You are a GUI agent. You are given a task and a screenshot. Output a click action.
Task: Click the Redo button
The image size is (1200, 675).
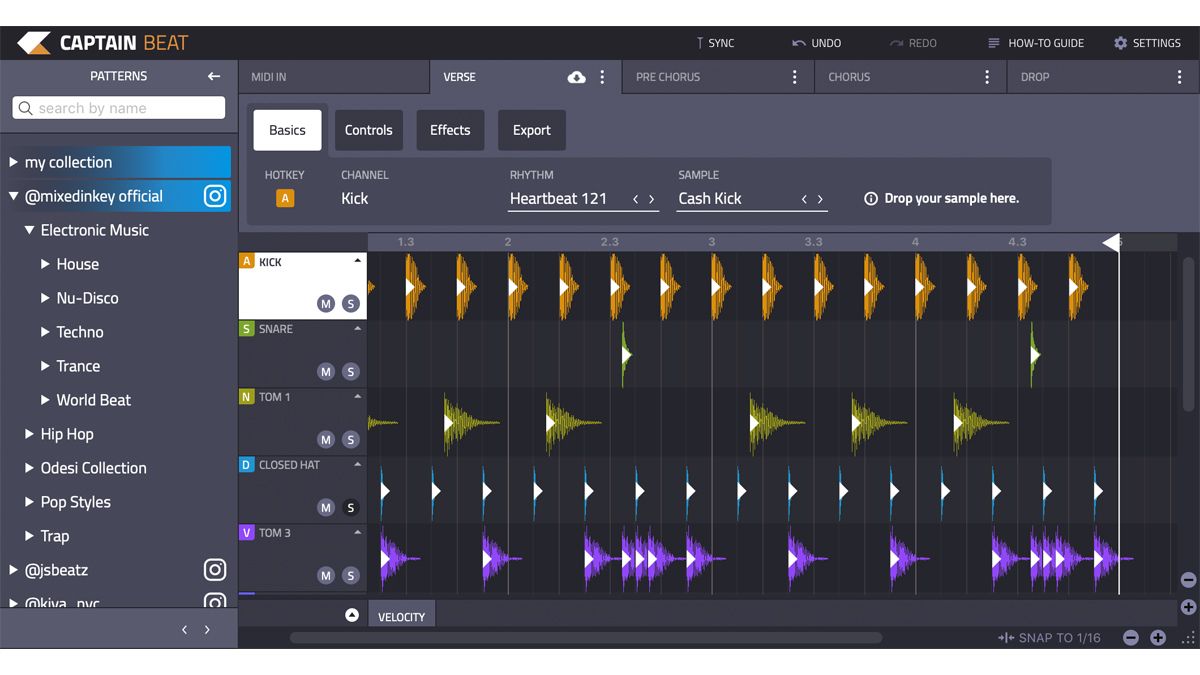click(x=913, y=43)
